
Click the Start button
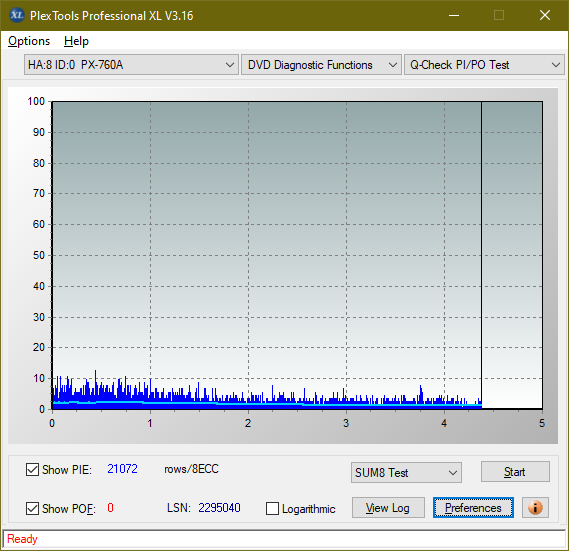click(x=515, y=472)
